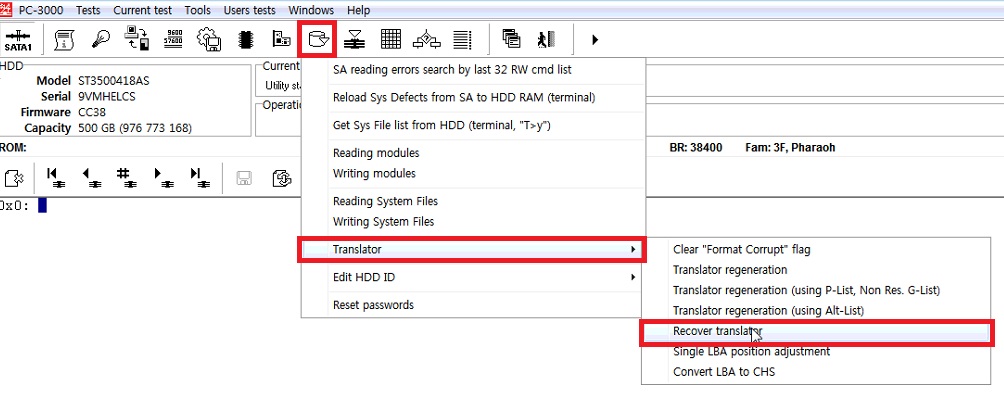The height and width of the screenshot is (410, 1004).
Task: Click the BR: 38400 status text
Action: (695, 148)
